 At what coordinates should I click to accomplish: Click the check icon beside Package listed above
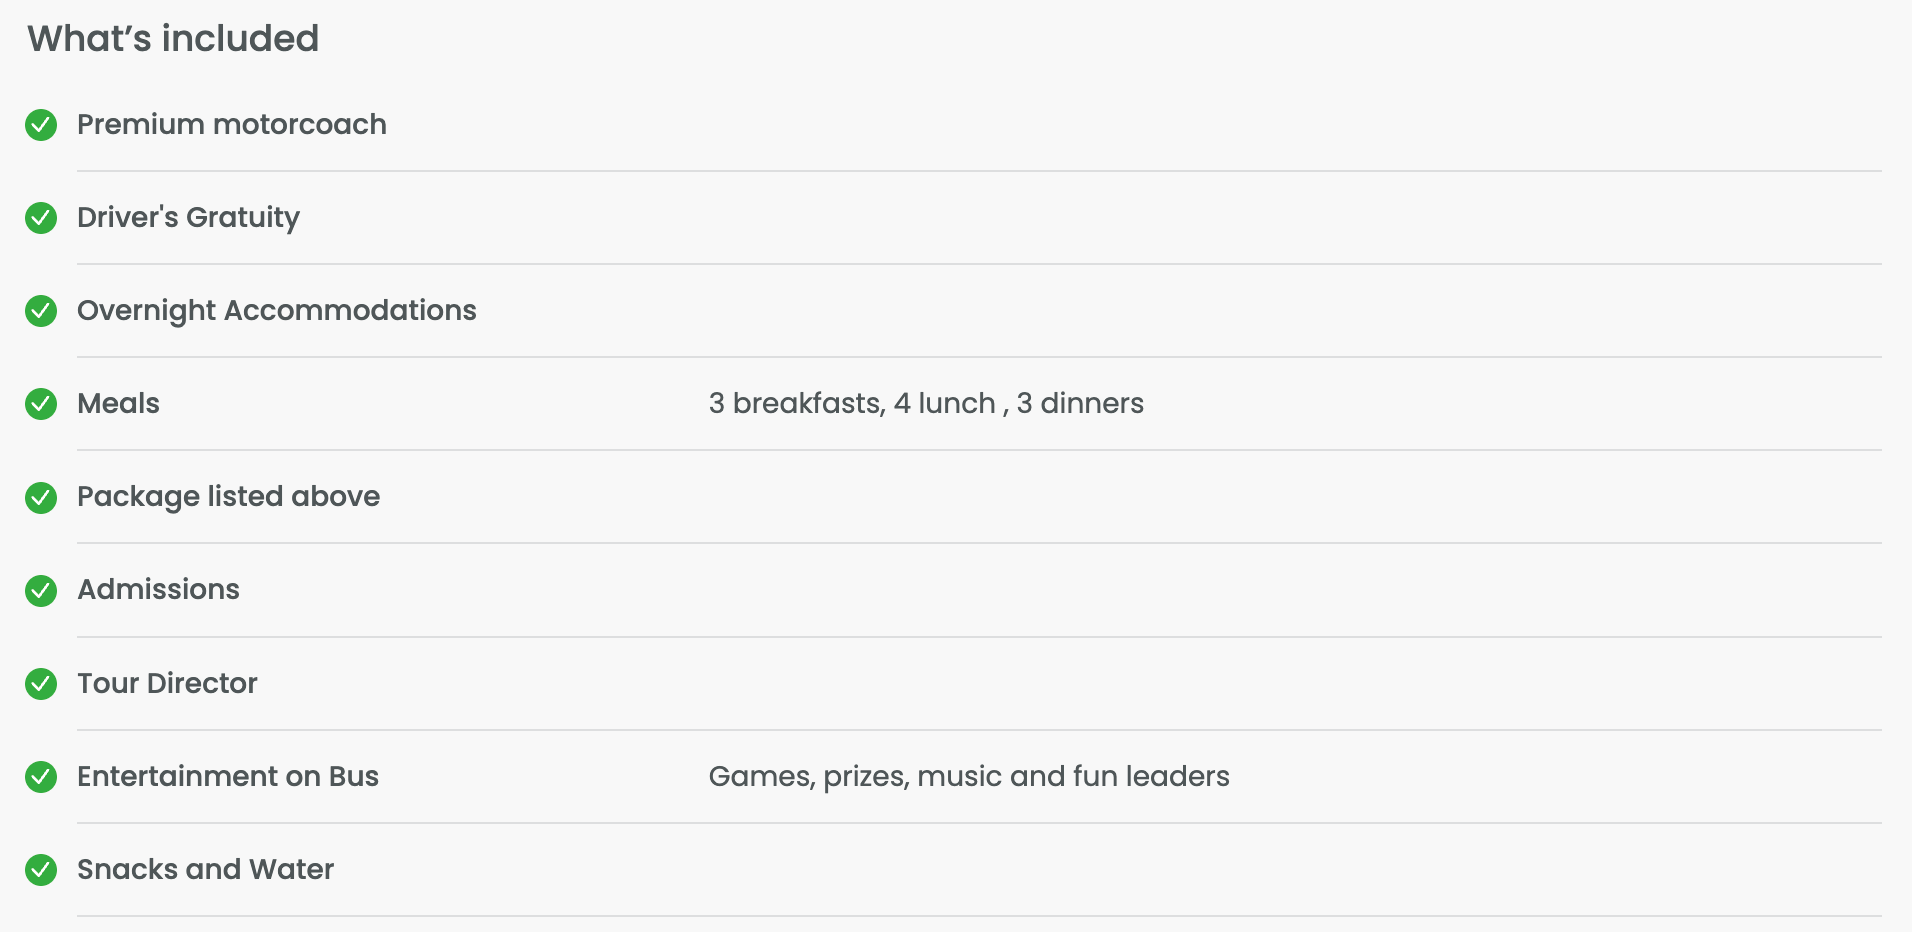pos(41,497)
